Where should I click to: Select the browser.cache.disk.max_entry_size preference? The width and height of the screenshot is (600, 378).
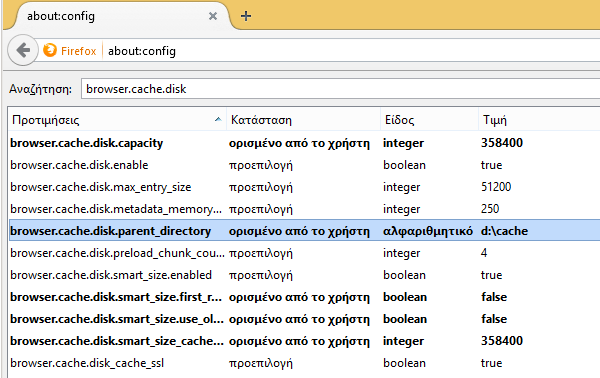[x=304, y=187]
